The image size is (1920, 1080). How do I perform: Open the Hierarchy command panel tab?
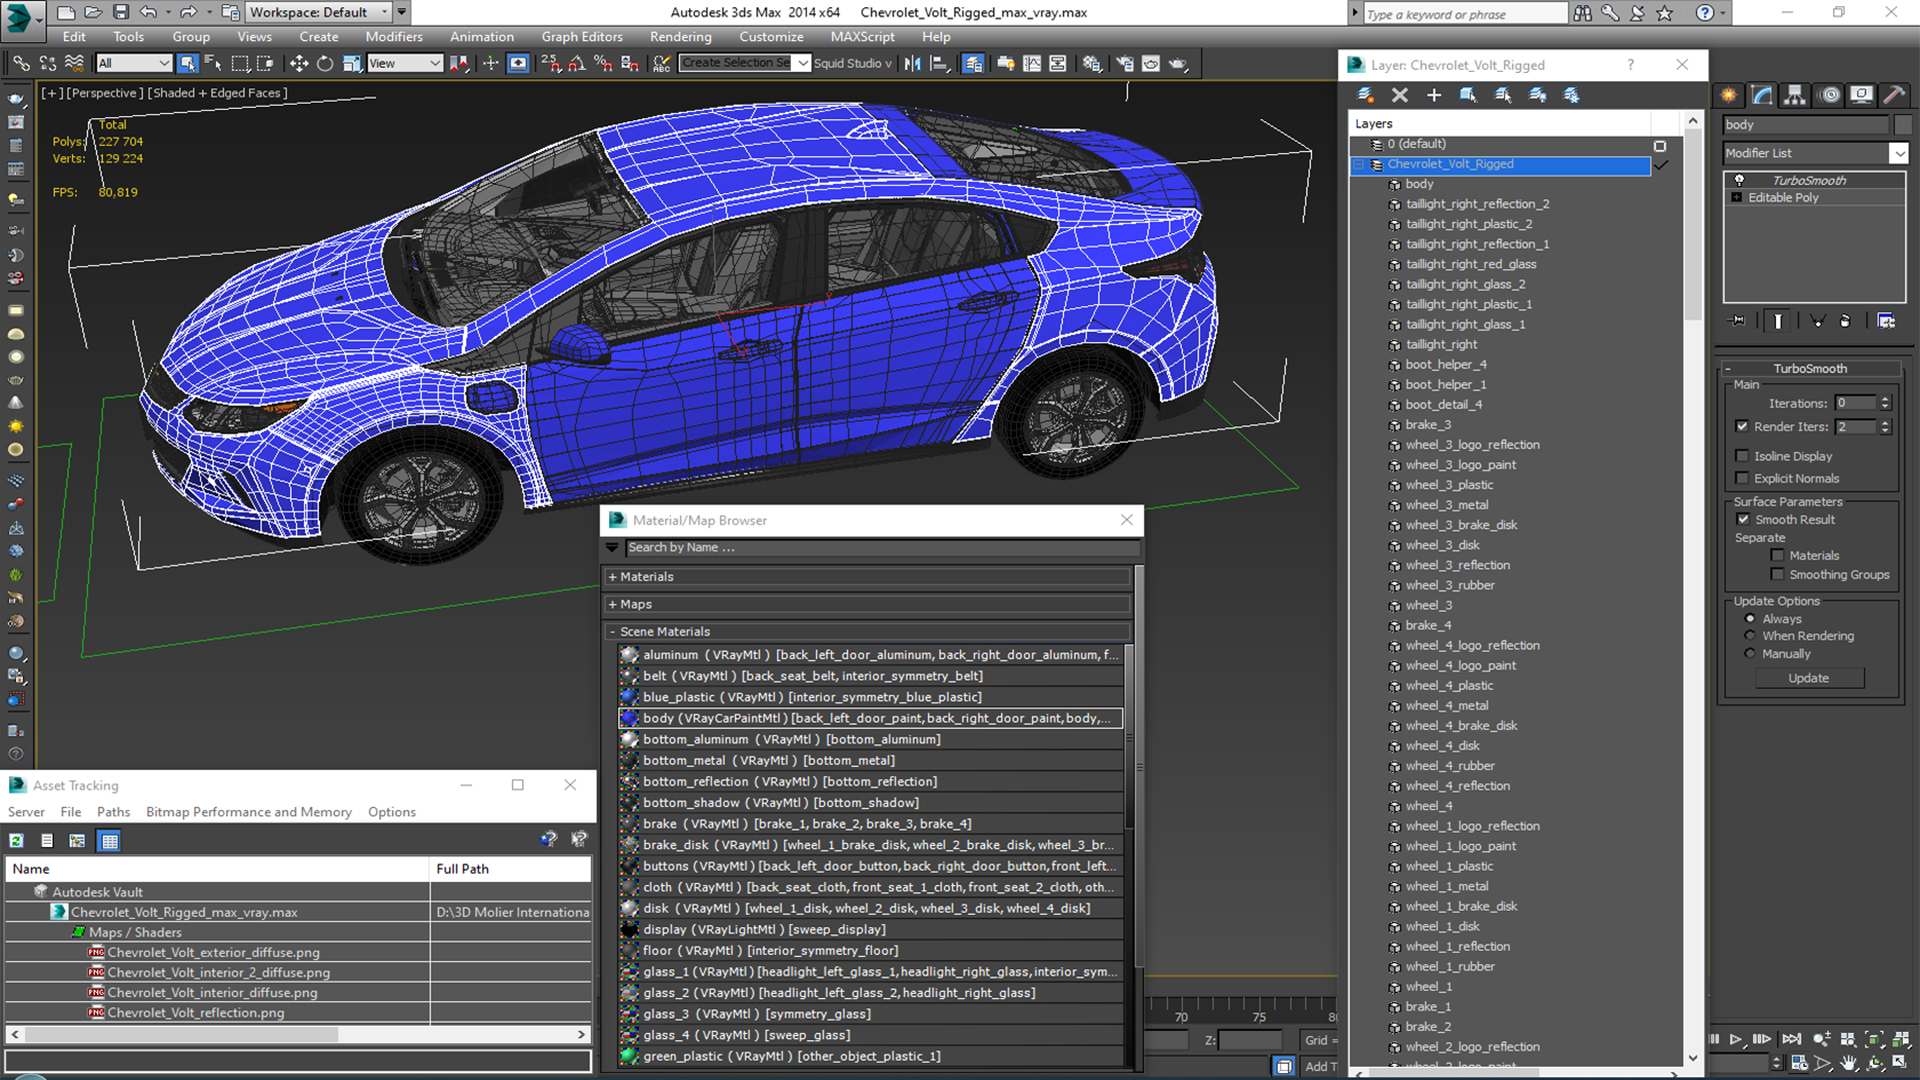(1795, 95)
